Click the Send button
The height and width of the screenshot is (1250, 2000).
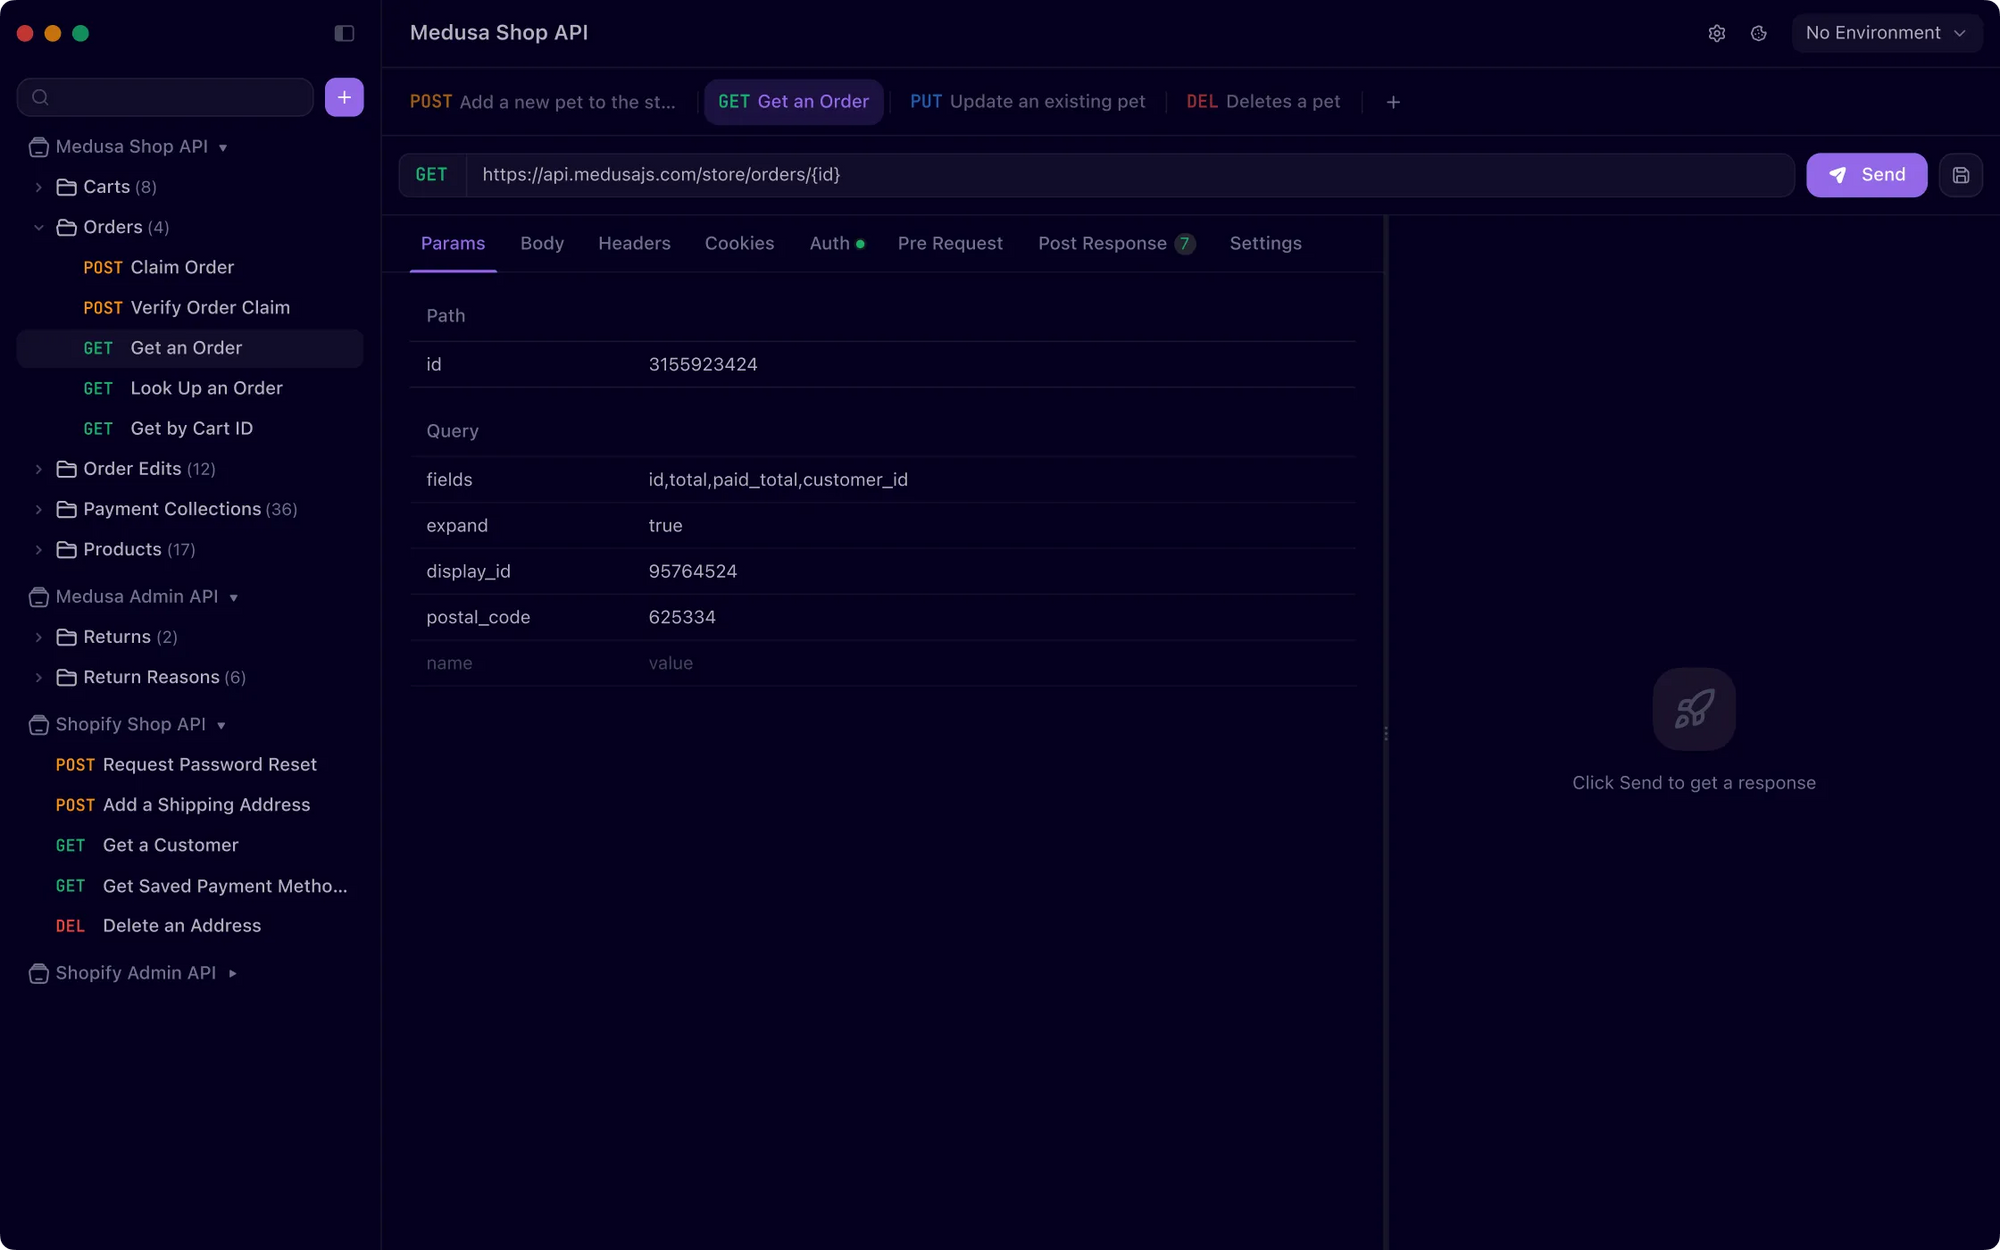pos(1866,175)
